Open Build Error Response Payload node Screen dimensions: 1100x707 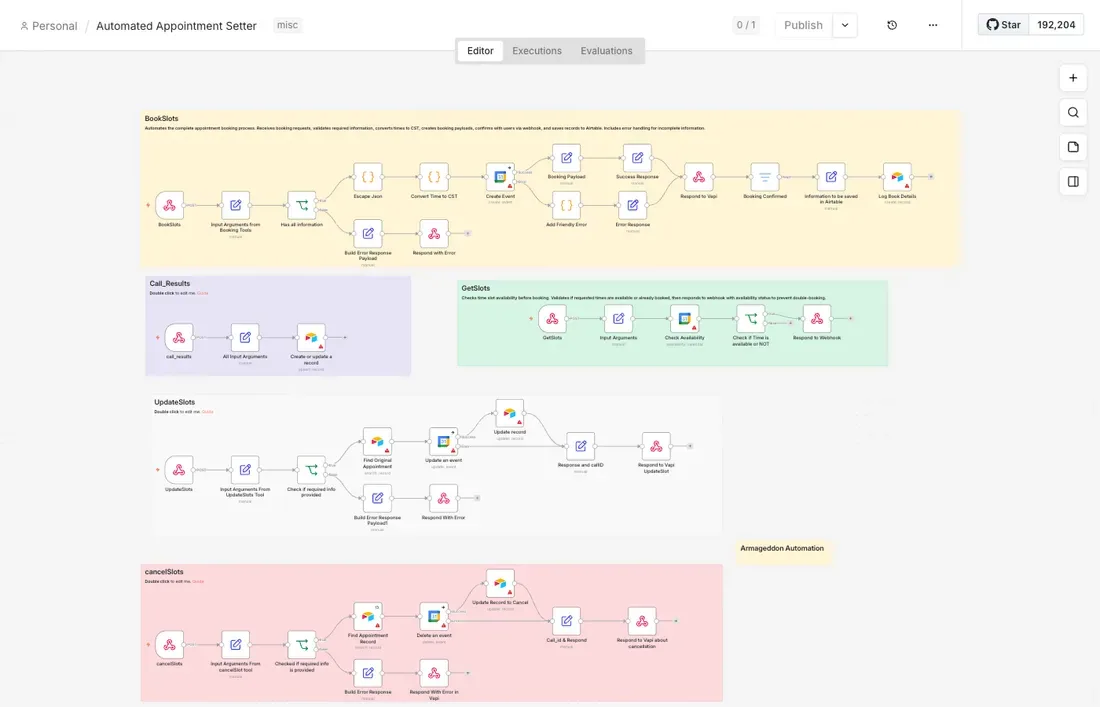(368, 234)
